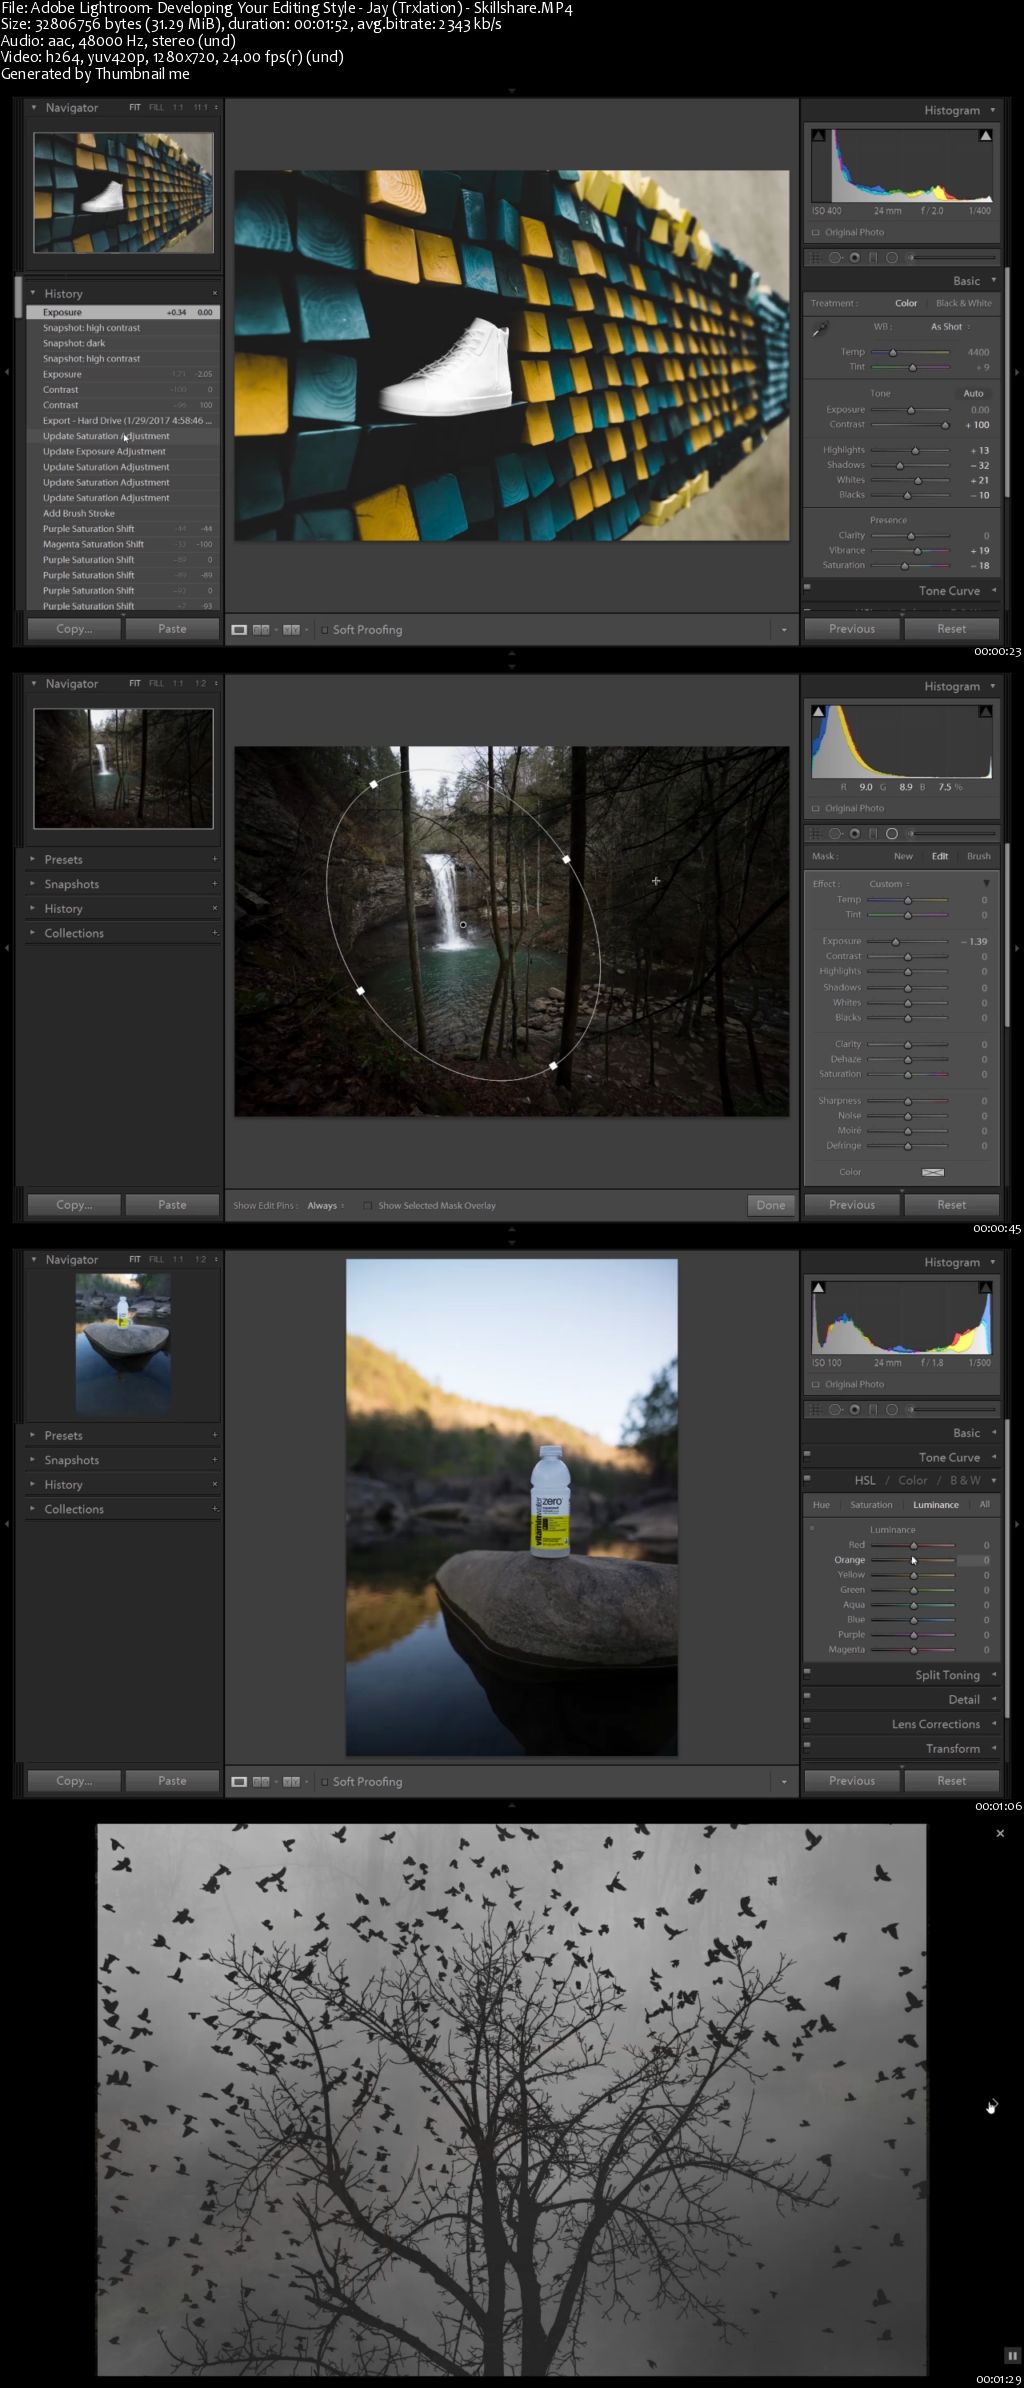This screenshot has height=2388, width=1024.
Task: Collapse Basic panel in sneaker frame
Action: coord(993,281)
